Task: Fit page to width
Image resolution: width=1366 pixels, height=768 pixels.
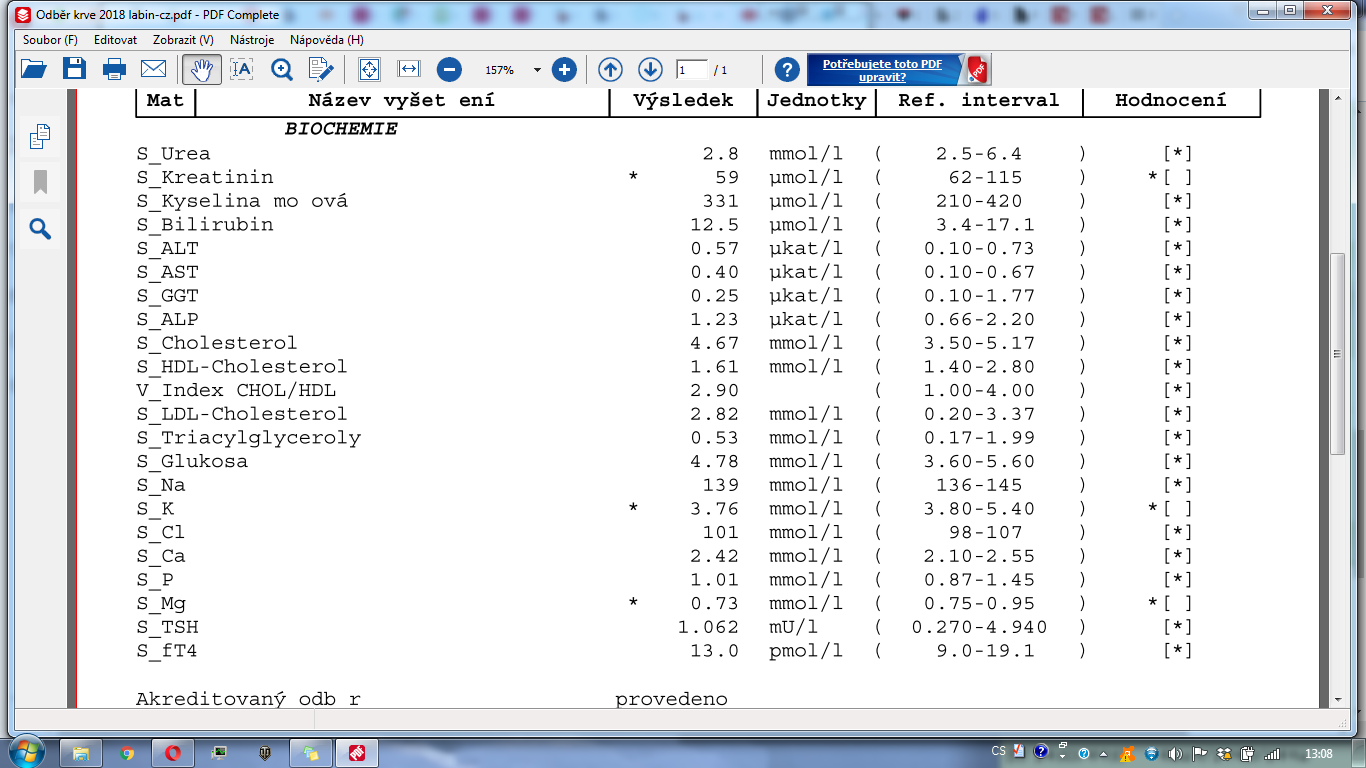Action: 408,69
